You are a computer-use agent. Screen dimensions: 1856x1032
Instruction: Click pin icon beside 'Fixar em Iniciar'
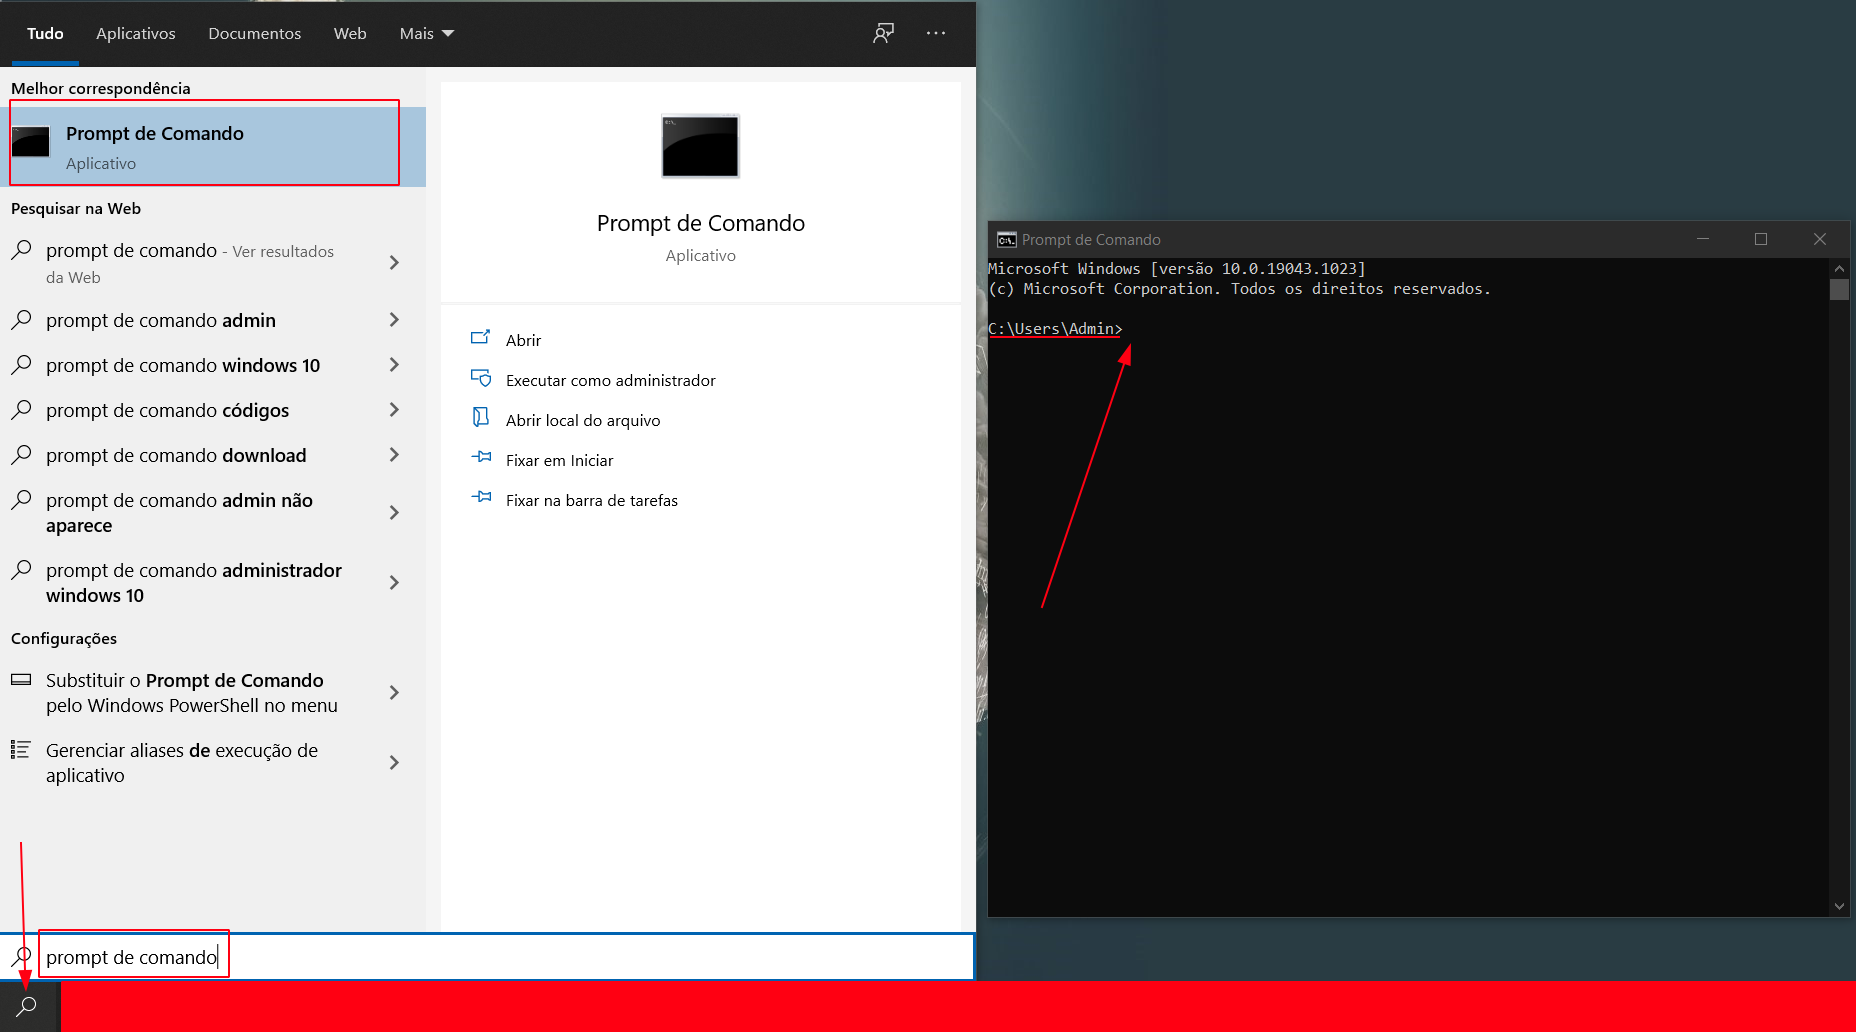[481, 457]
